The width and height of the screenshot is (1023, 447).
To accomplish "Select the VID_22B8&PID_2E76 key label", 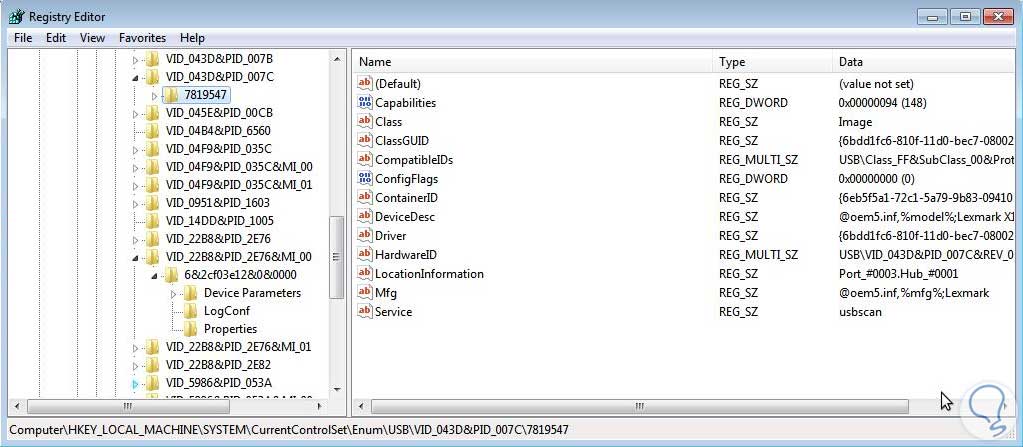I will point(218,239).
